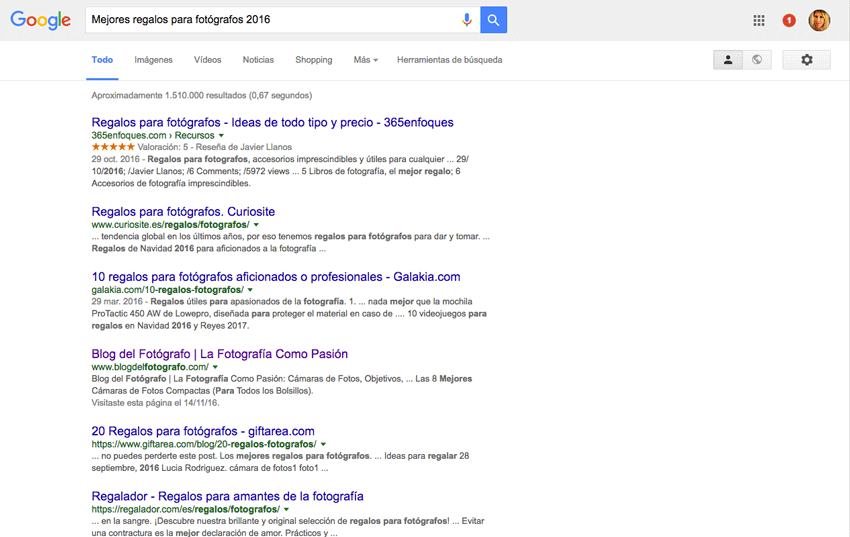Expand arrow beside curiosite.es URL
The height and width of the screenshot is (537, 850).
tap(256, 225)
